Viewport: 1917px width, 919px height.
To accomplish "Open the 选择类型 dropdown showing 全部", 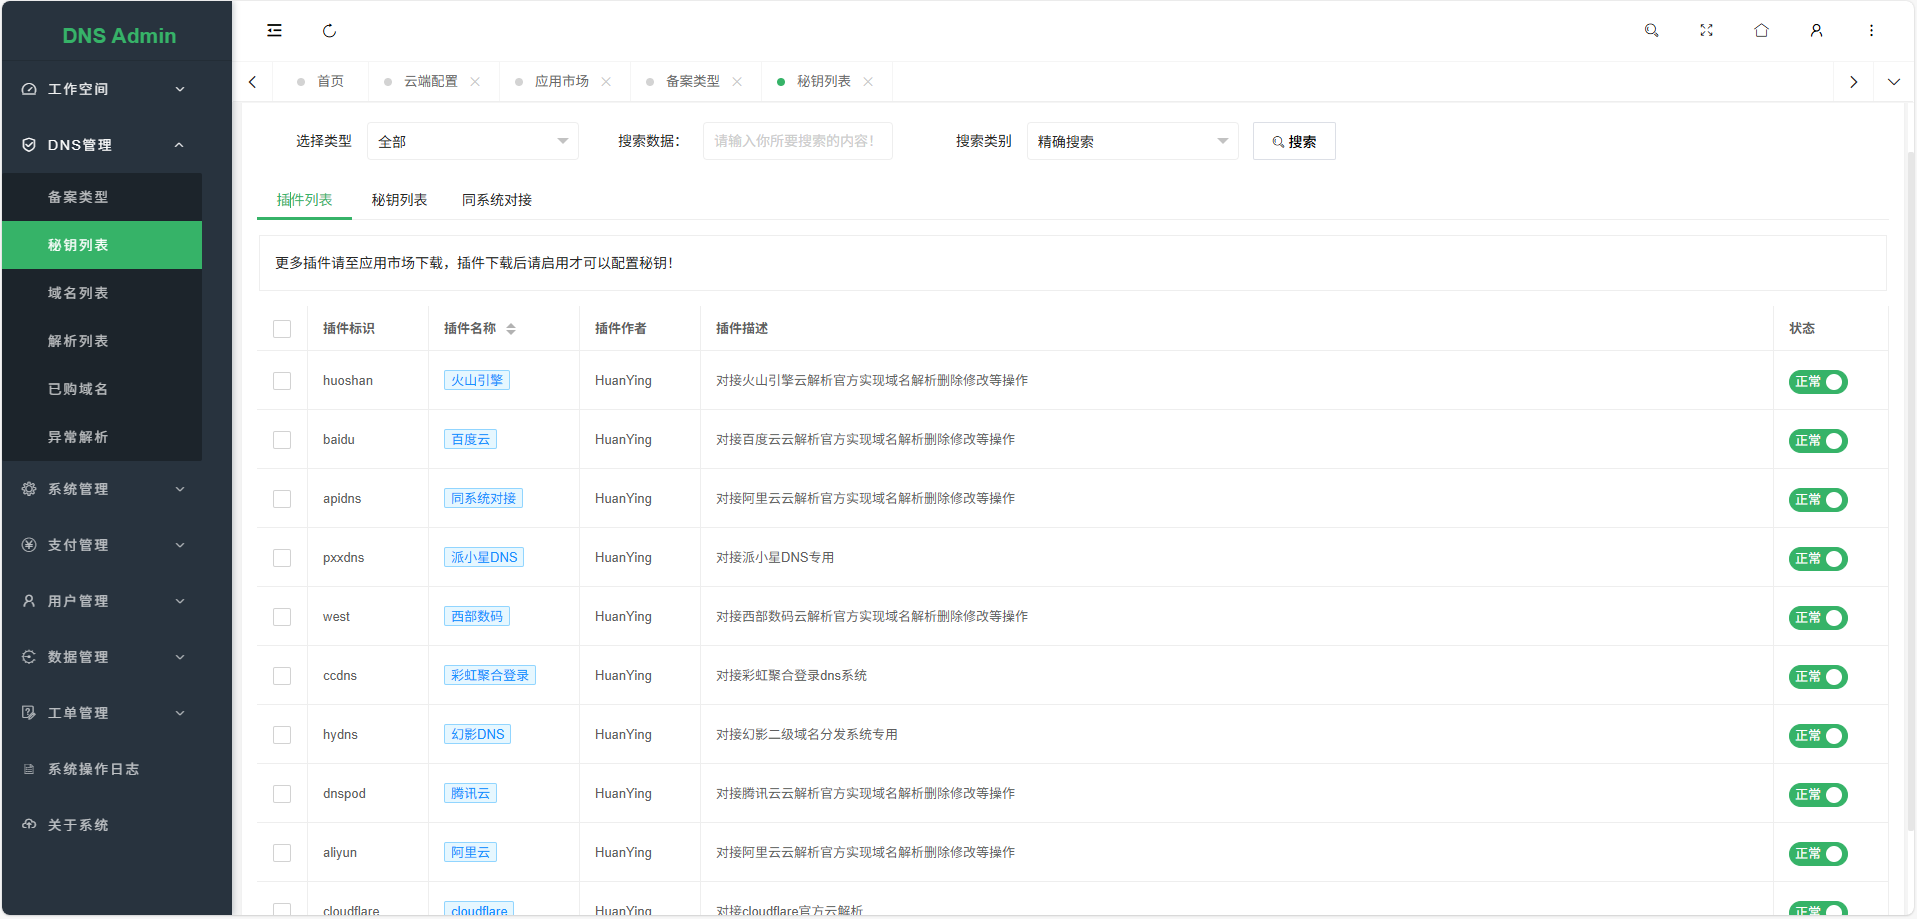I will point(472,142).
